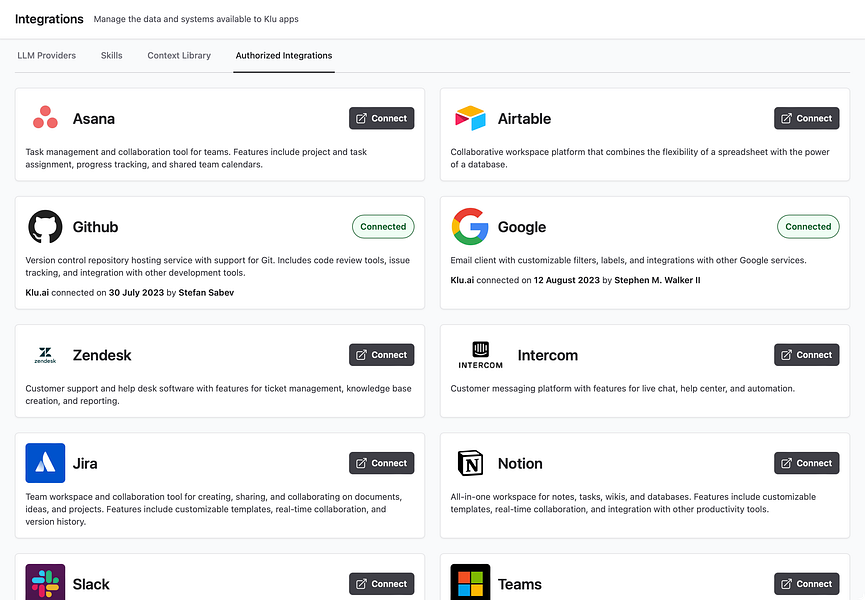Click the Github octocat logo
865x600 pixels.
coord(45,226)
